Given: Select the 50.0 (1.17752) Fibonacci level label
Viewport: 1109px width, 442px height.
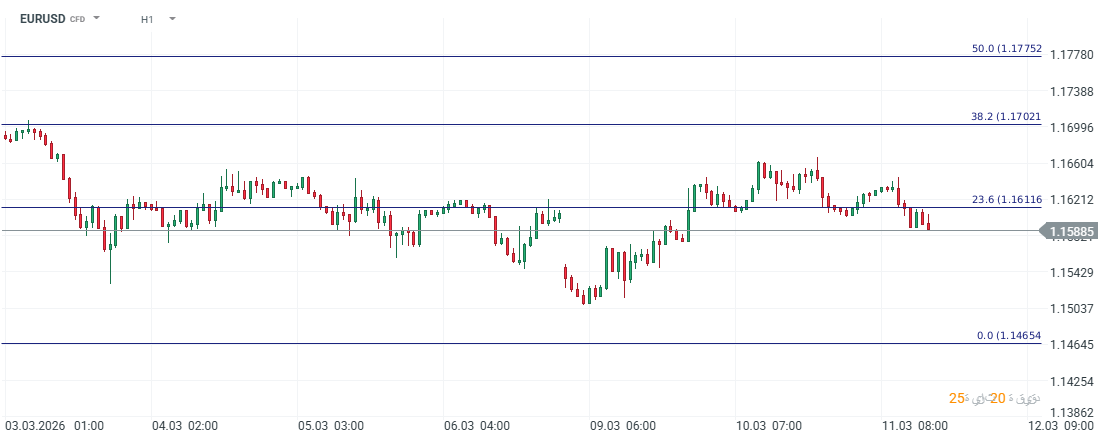Looking at the screenshot, I should click(x=1006, y=48).
